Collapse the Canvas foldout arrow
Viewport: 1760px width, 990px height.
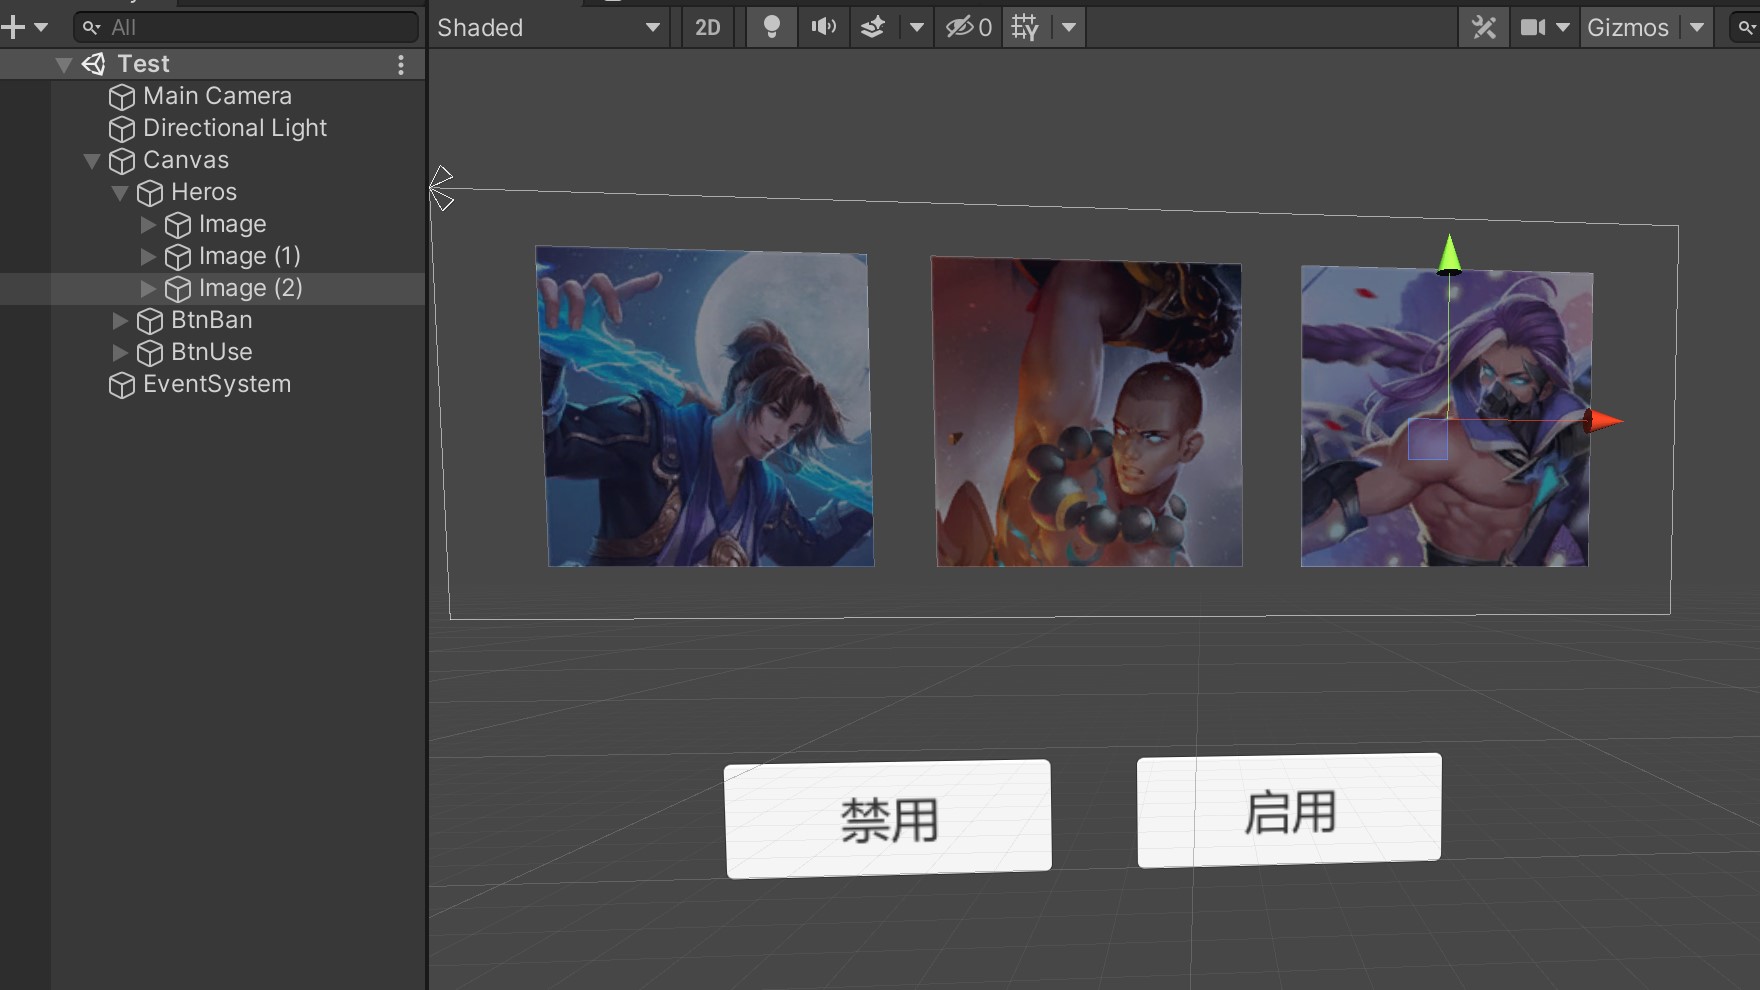coord(91,161)
